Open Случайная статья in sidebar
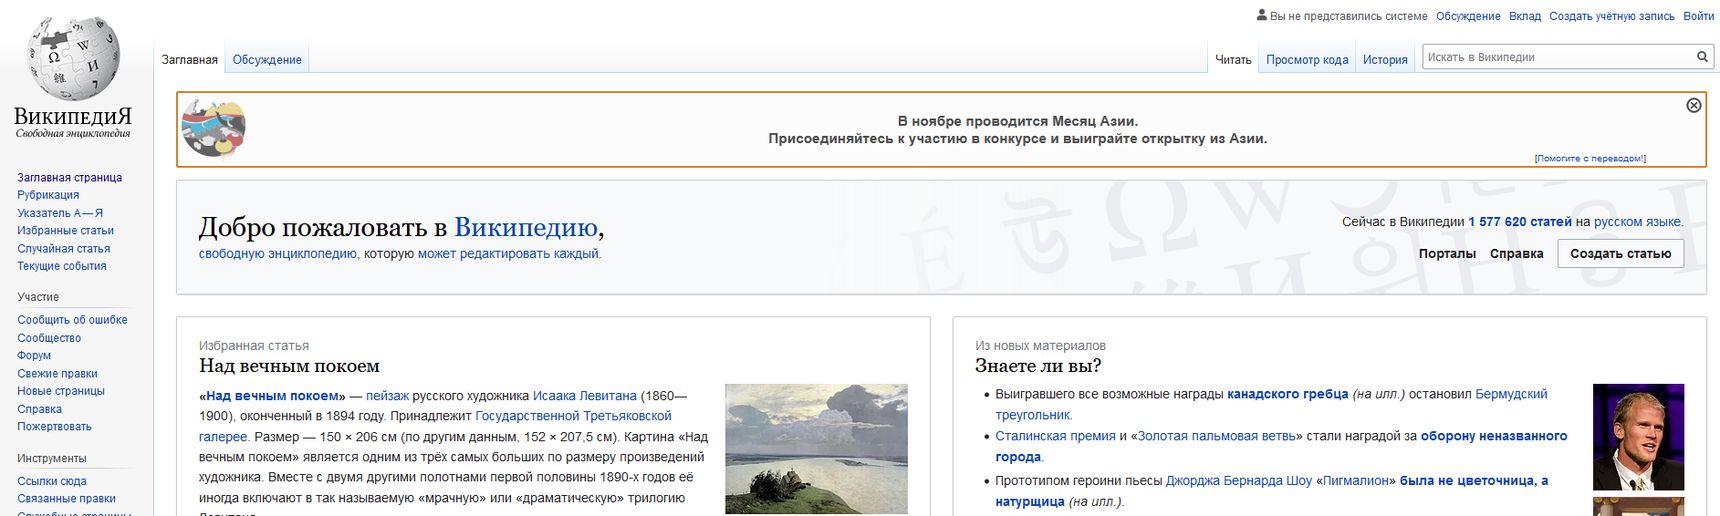The height and width of the screenshot is (516, 1720). 63,249
